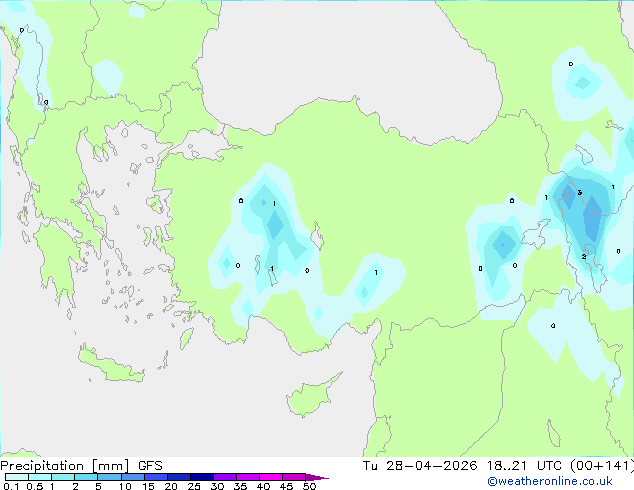634x490 pixels.
Task: Select the 5–10 mm legend swatch
Action: pos(109,477)
